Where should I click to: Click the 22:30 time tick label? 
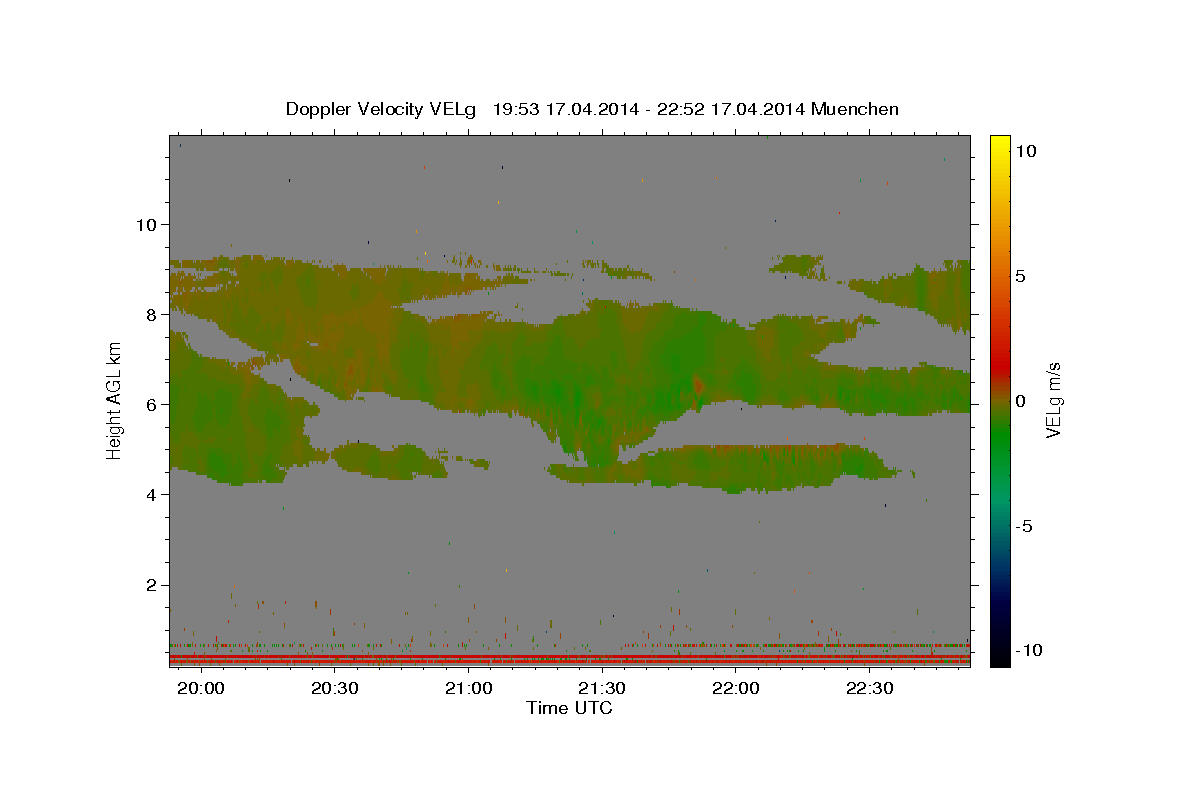click(x=868, y=689)
